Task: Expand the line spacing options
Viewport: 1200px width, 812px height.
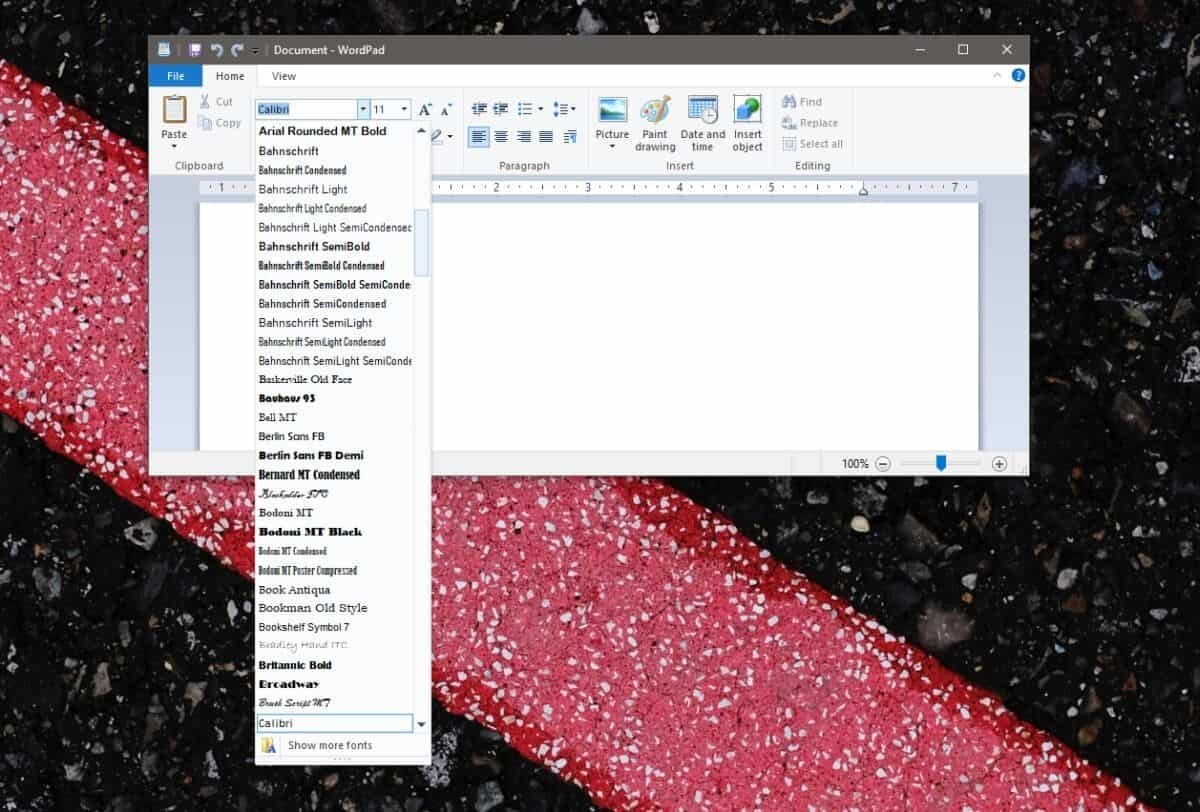Action: (573, 108)
